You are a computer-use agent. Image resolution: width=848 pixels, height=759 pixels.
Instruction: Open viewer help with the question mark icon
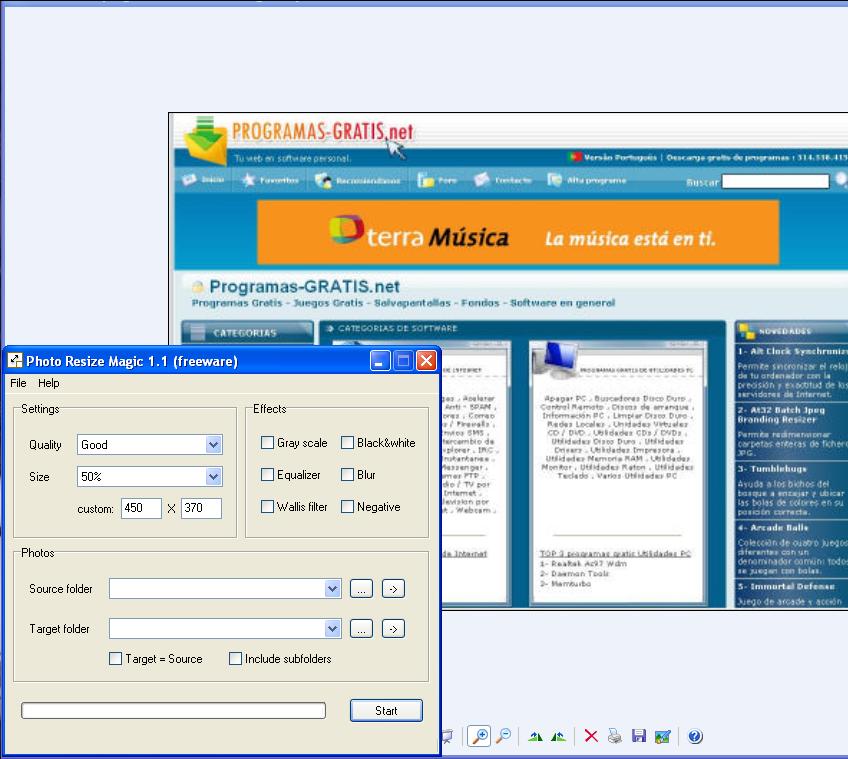(695, 736)
